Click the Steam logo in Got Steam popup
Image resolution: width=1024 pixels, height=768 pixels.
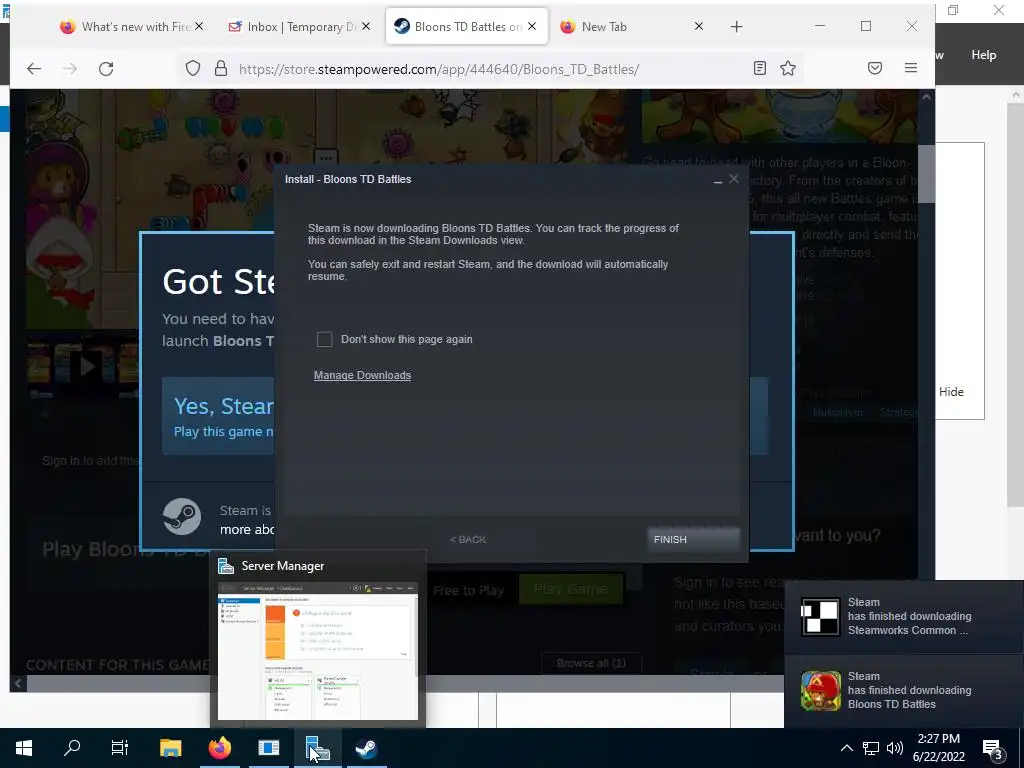[182, 517]
